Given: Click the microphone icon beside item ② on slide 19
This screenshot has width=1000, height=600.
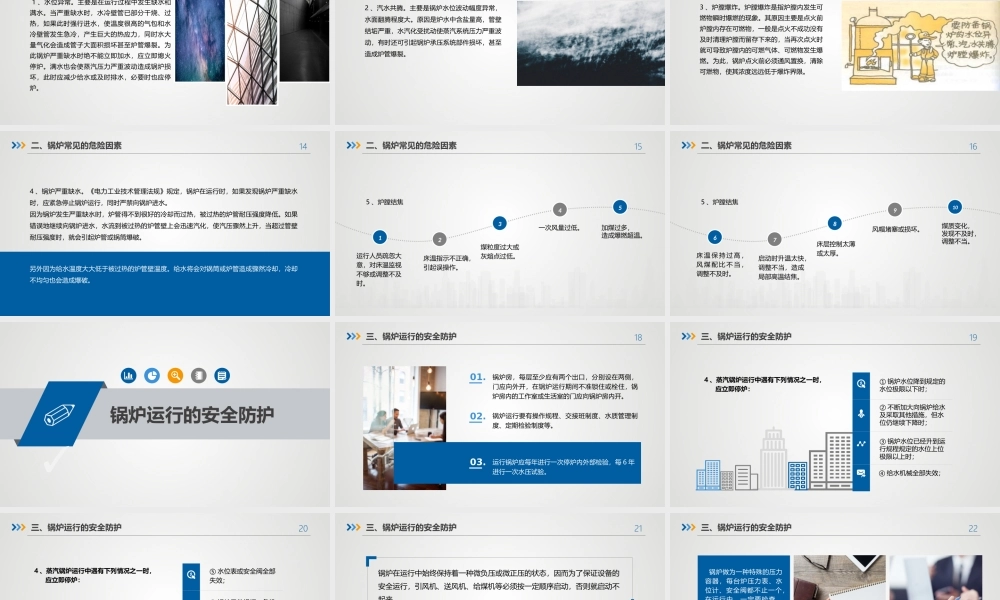Looking at the screenshot, I should [x=862, y=414].
